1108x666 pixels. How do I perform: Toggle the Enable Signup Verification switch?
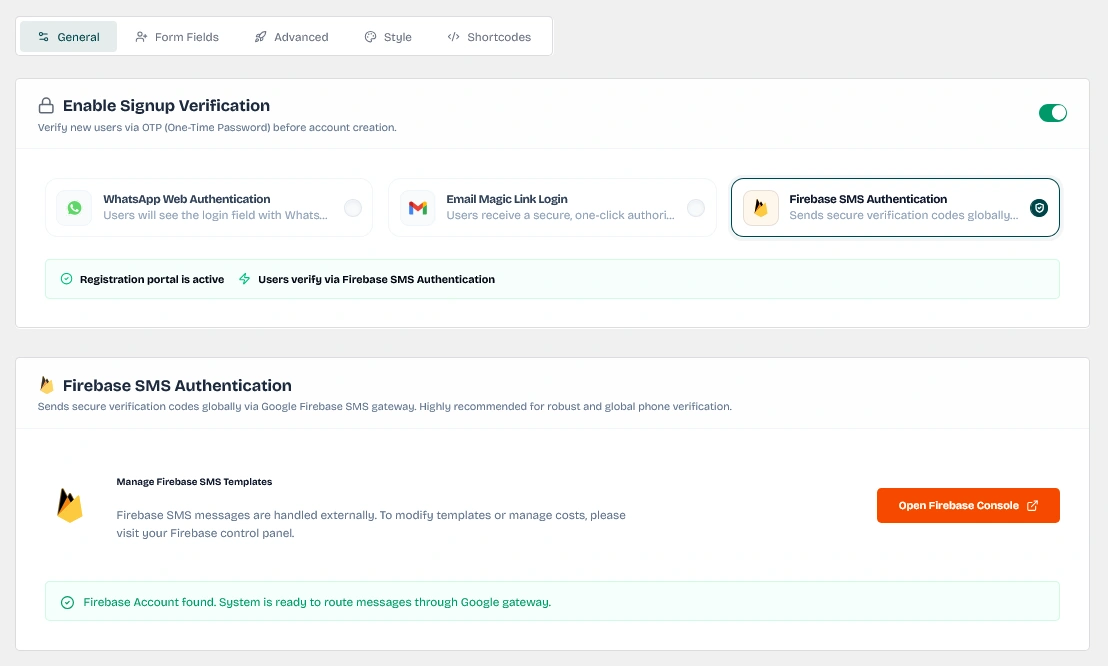coord(1052,113)
